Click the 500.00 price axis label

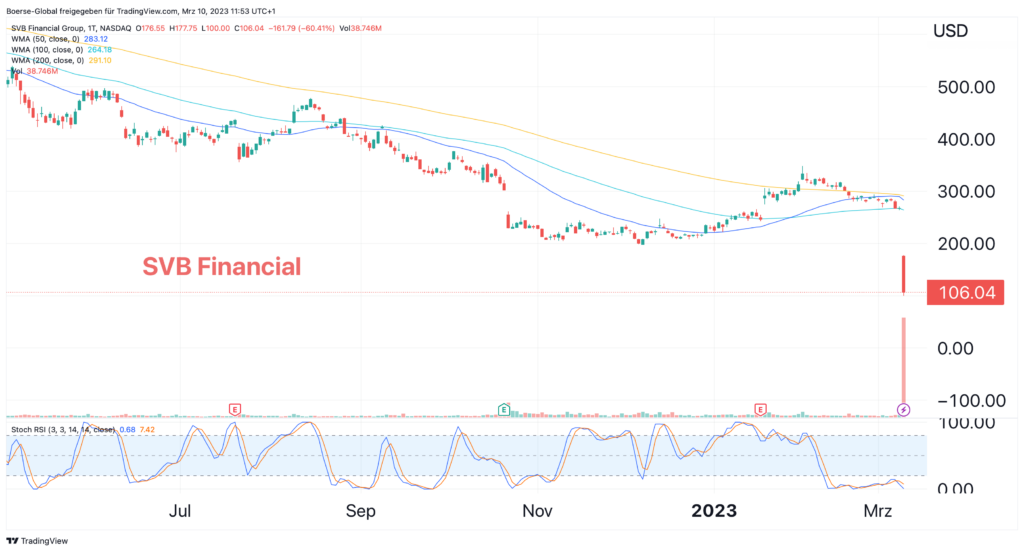[966, 87]
